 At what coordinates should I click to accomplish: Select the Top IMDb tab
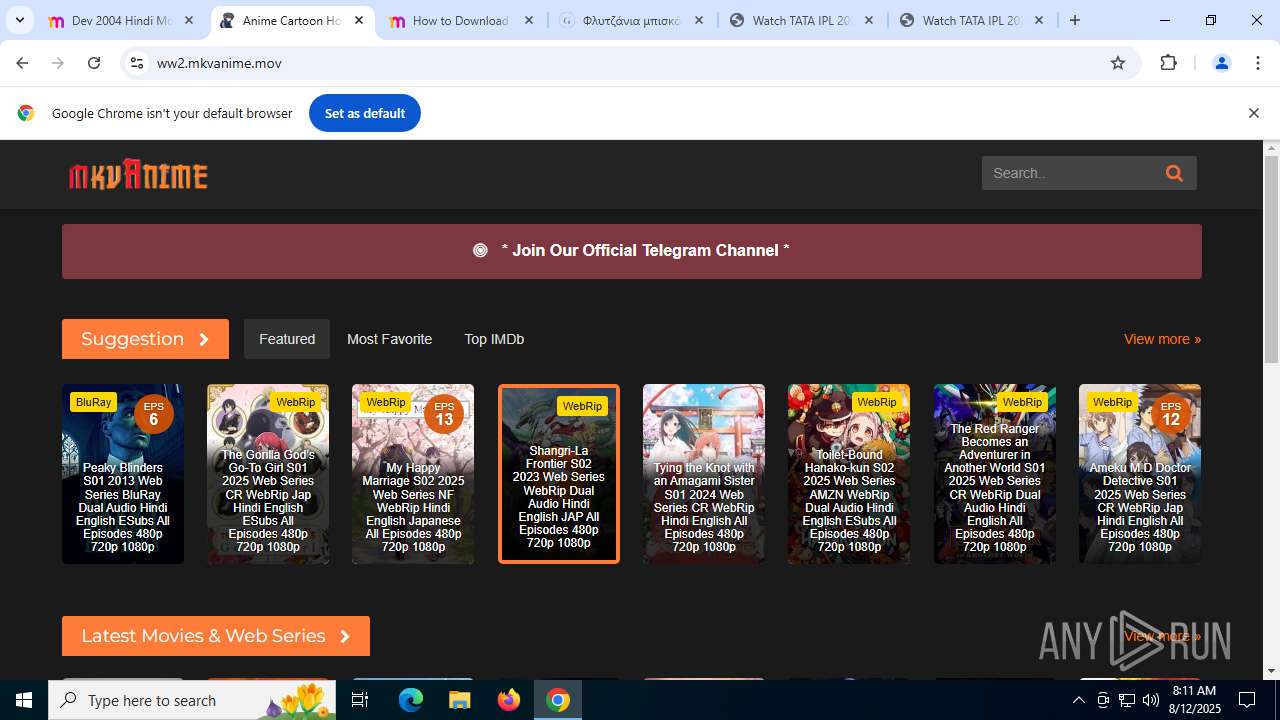click(x=494, y=339)
